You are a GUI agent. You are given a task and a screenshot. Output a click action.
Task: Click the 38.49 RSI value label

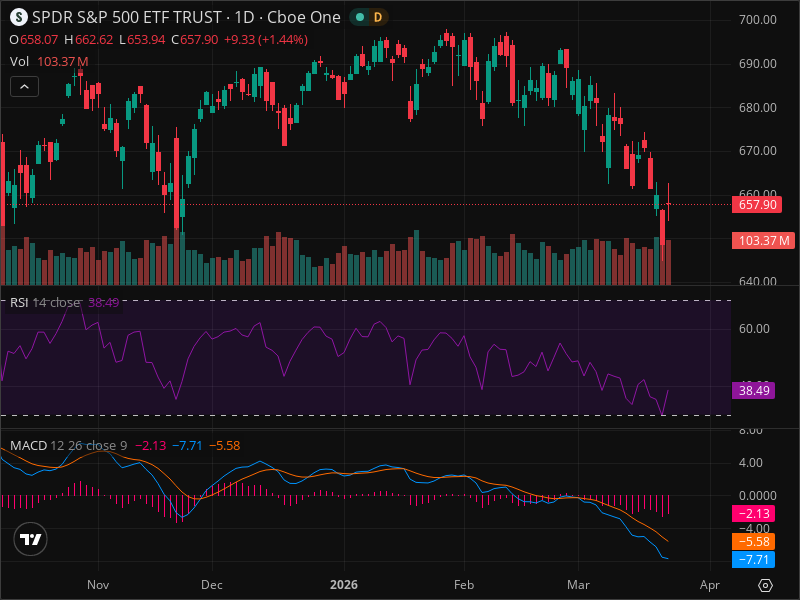tap(754, 391)
